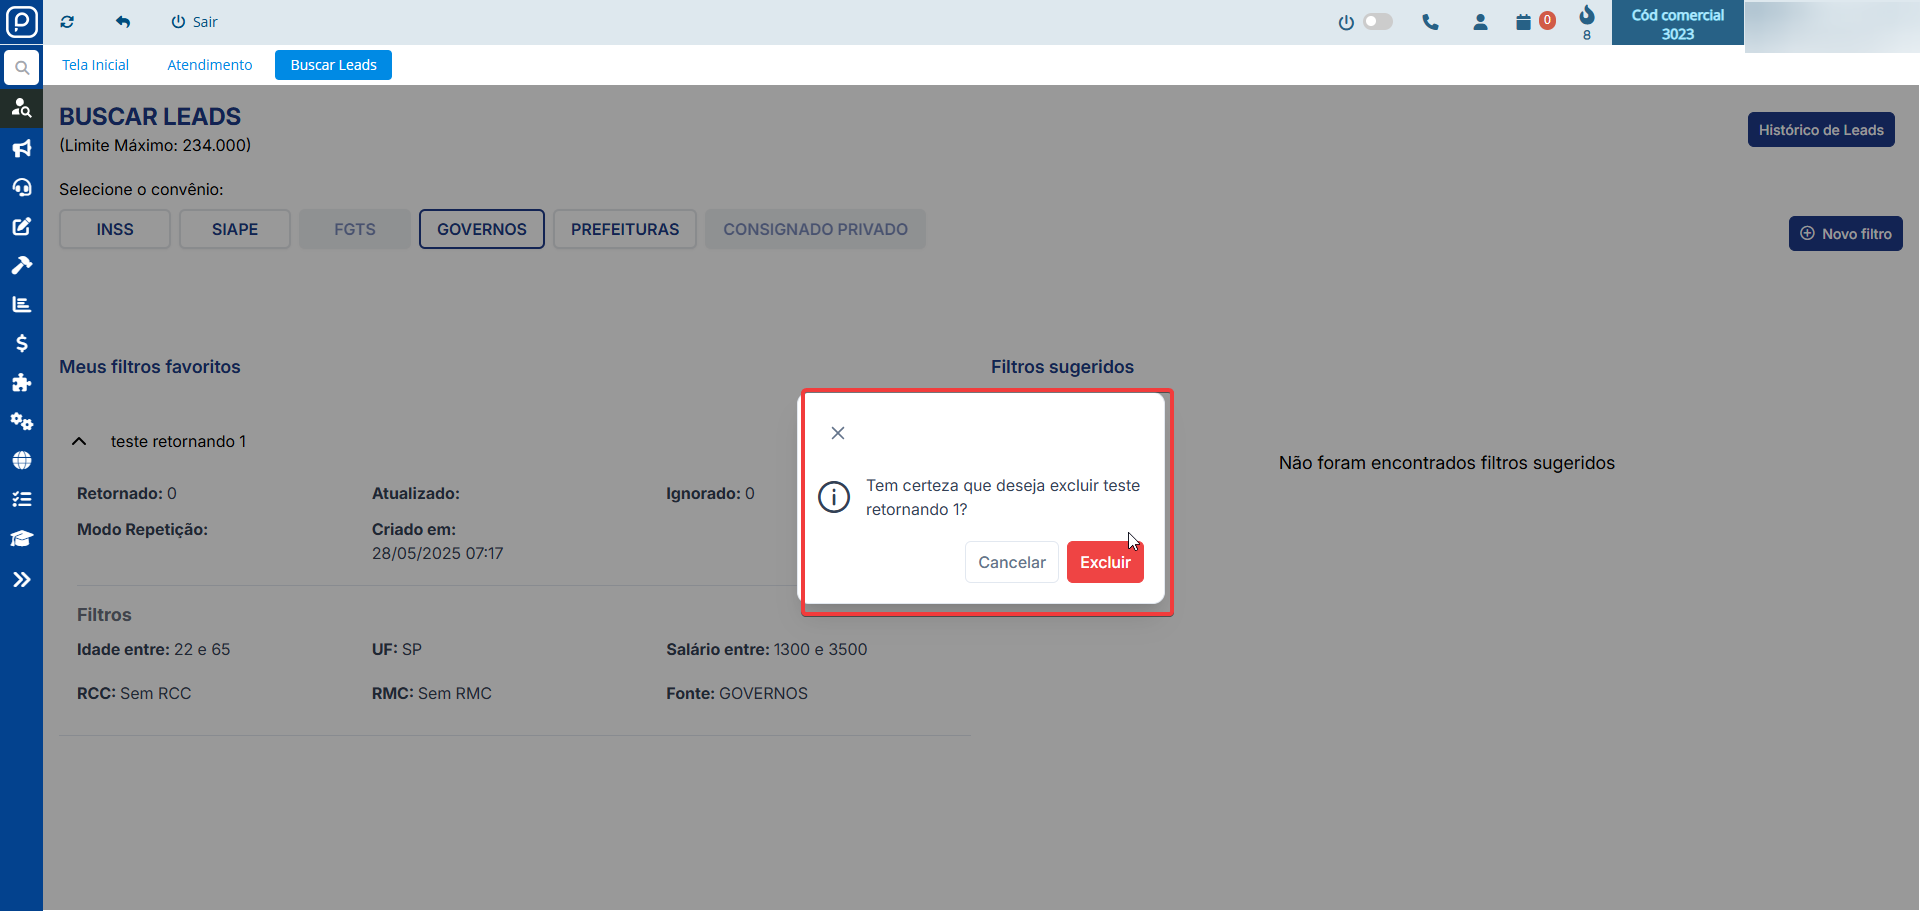Collapse the 'teste retornando 1' filter
The width and height of the screenshot is (1920, 911).
point(79,441)
